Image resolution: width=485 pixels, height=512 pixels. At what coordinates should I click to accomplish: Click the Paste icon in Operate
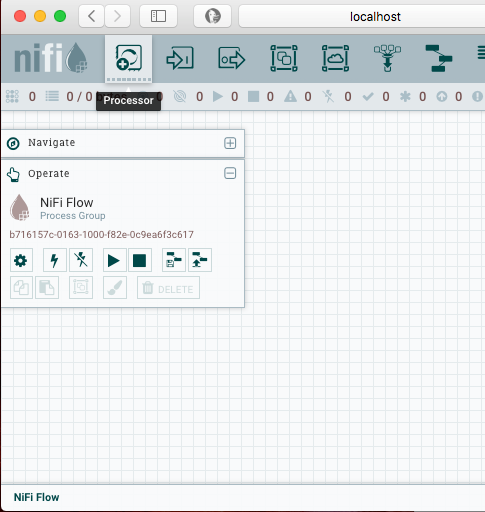coord(47,287)
